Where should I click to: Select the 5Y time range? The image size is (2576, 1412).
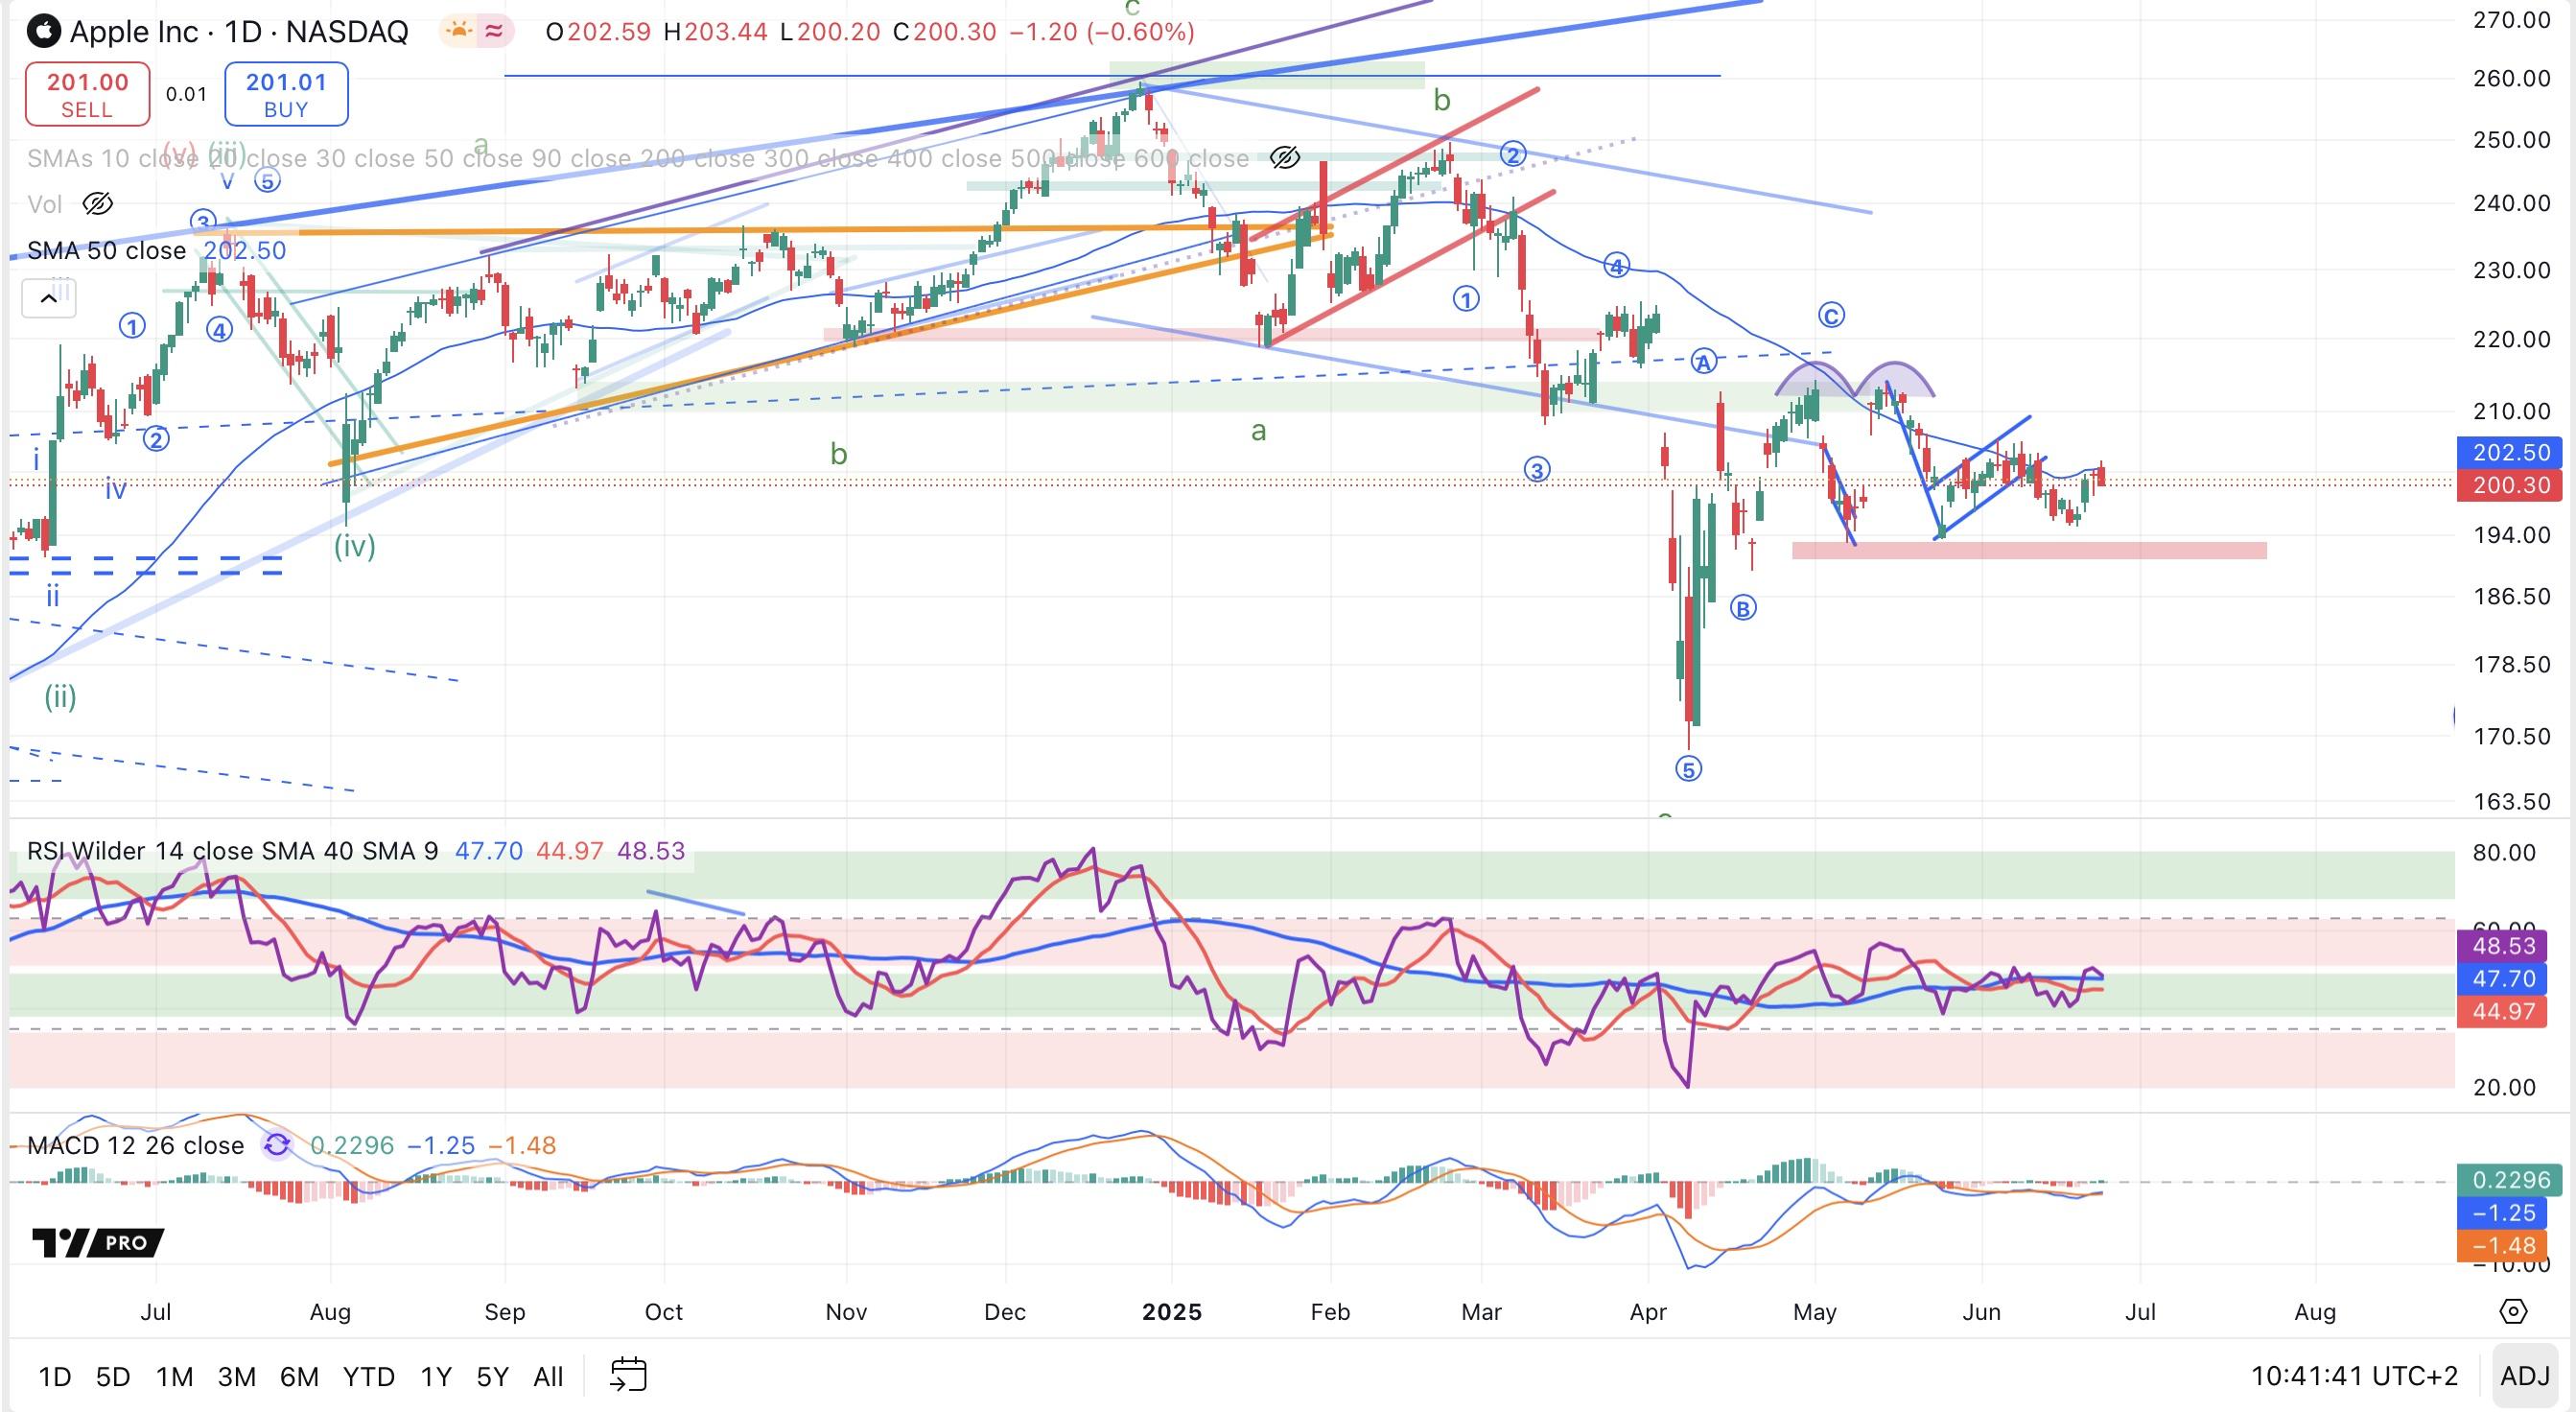[x=493, y=1377]
